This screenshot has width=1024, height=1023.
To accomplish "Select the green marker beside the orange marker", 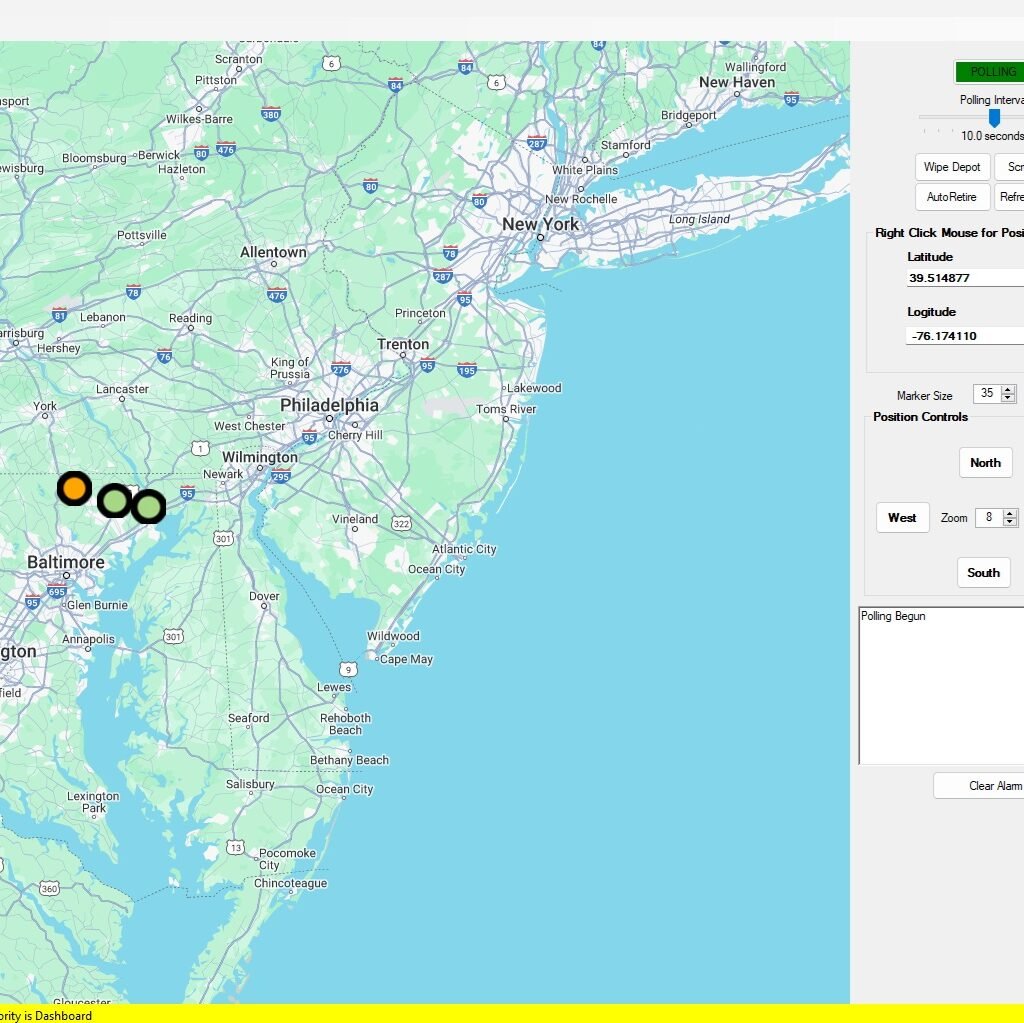I will [x=115, y=500].
